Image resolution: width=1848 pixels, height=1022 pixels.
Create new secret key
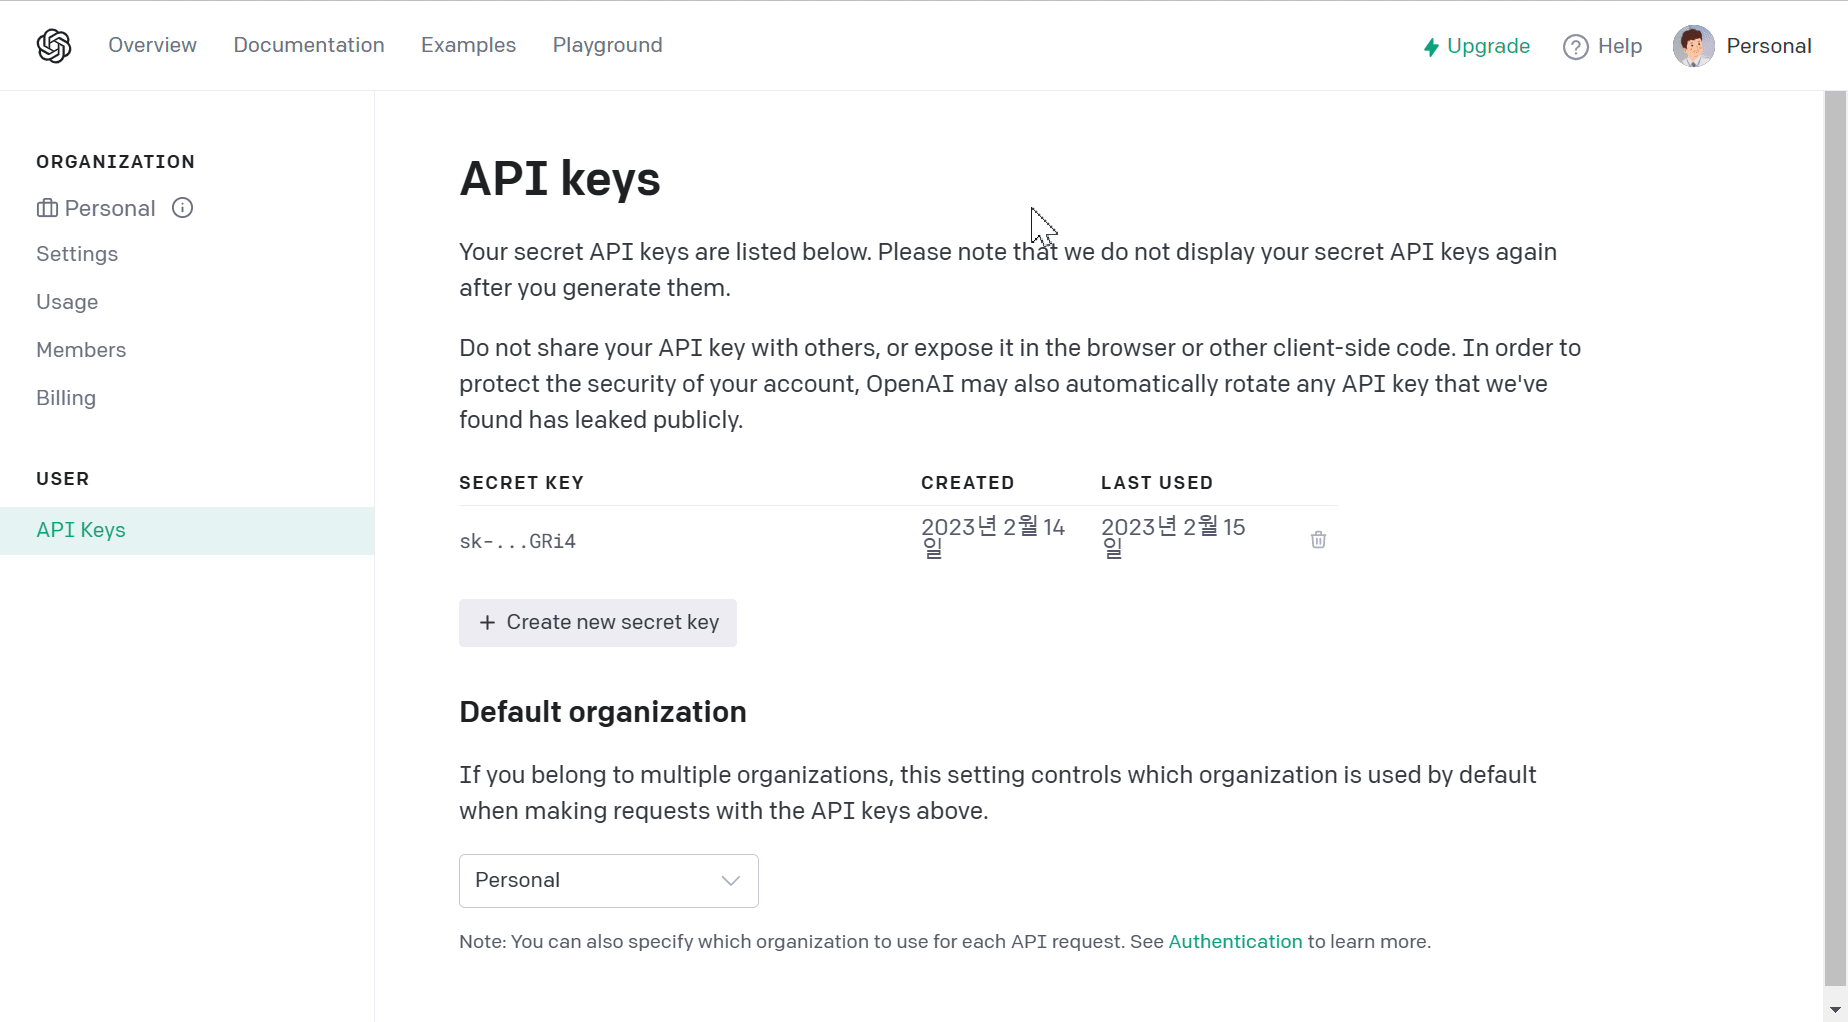(x=597, y=622)
